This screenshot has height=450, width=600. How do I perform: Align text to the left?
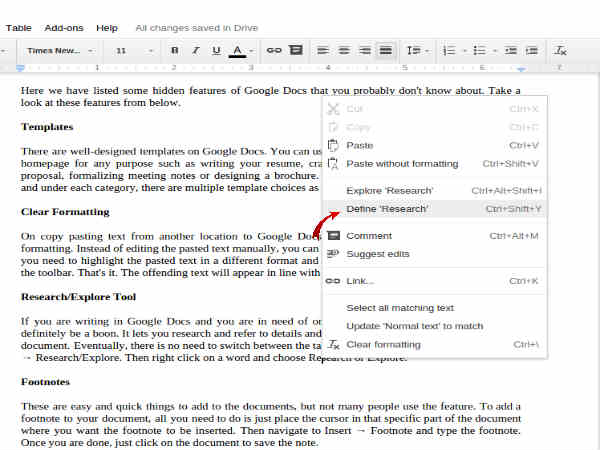pos(322,49)
